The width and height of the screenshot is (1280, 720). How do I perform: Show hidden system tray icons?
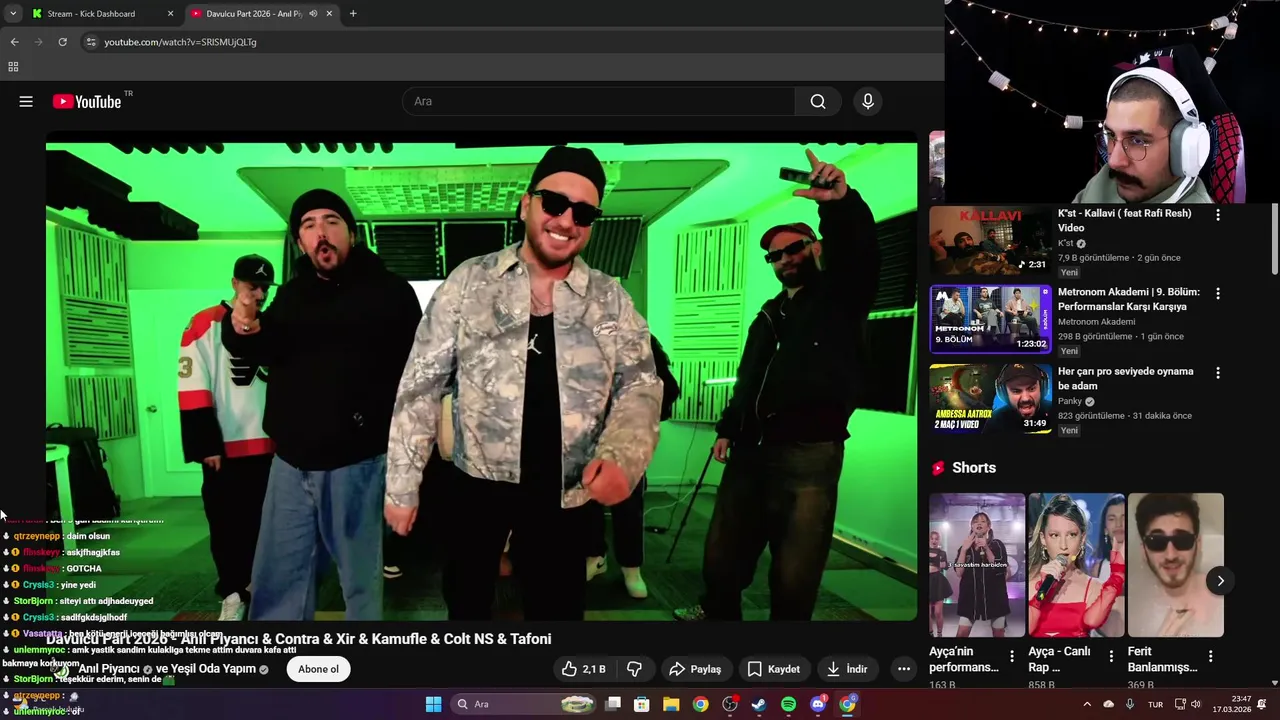coord(1087,704)
